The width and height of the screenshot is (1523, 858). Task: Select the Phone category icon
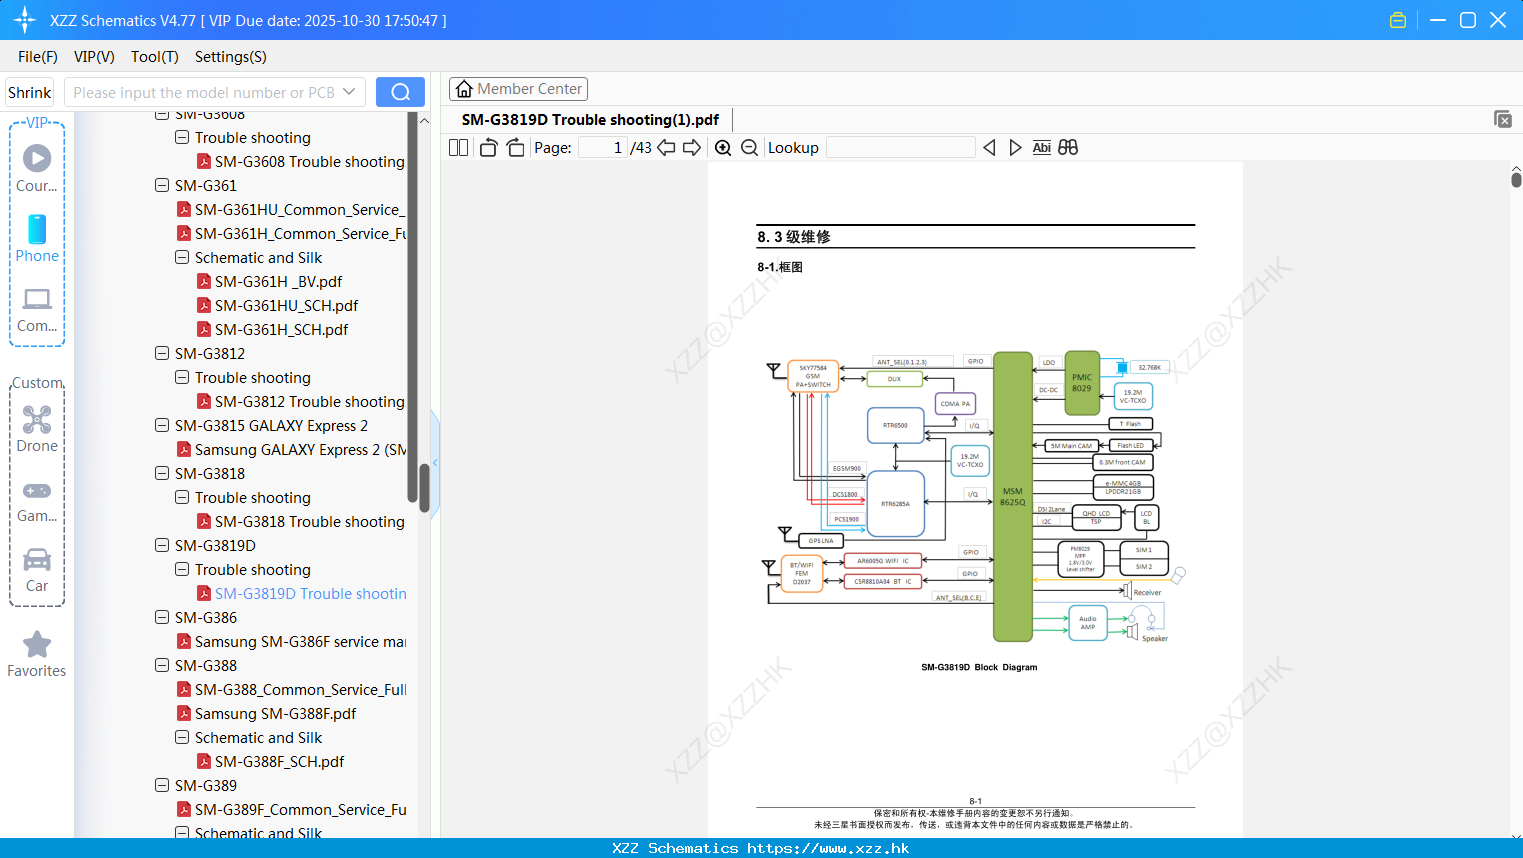pyautogui.click(x=37, y=229)
